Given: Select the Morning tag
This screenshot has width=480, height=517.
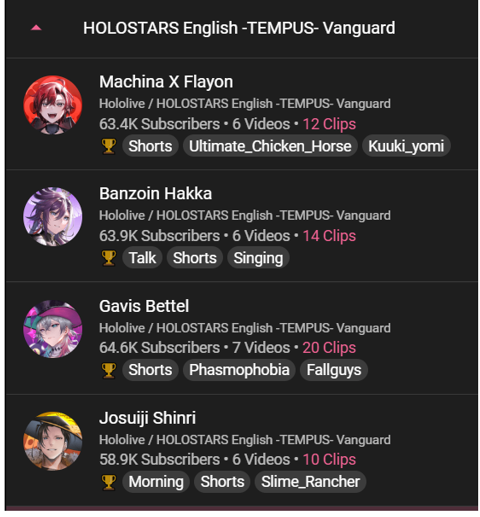Looking at the screenshot, I should click(x=156, y=482).
